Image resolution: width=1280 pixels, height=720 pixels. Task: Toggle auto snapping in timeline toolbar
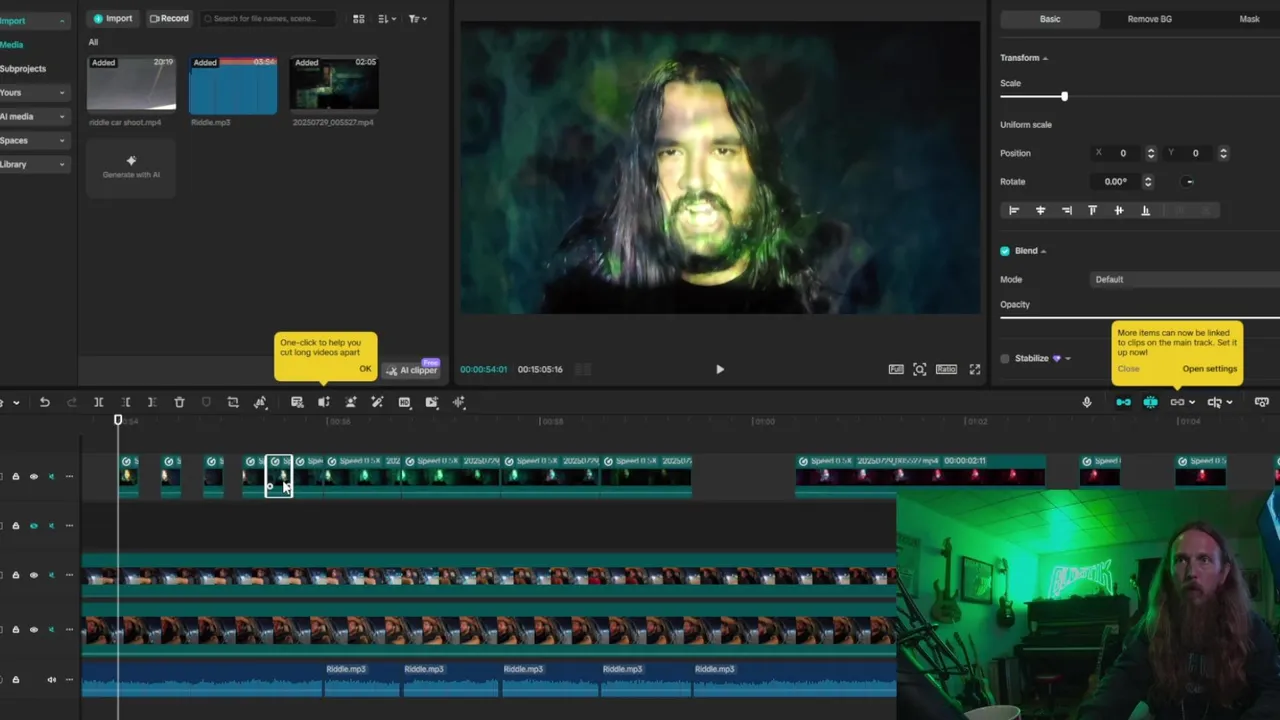(1150, 402)
